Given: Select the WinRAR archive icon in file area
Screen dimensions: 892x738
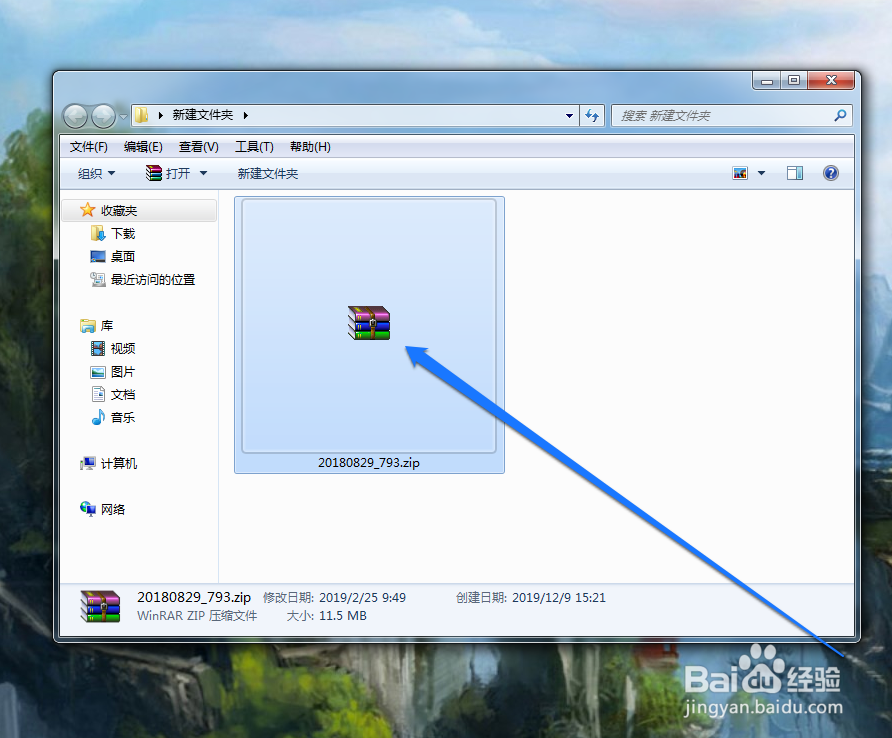Looking at the screenshot, I should tap(369, 323).
